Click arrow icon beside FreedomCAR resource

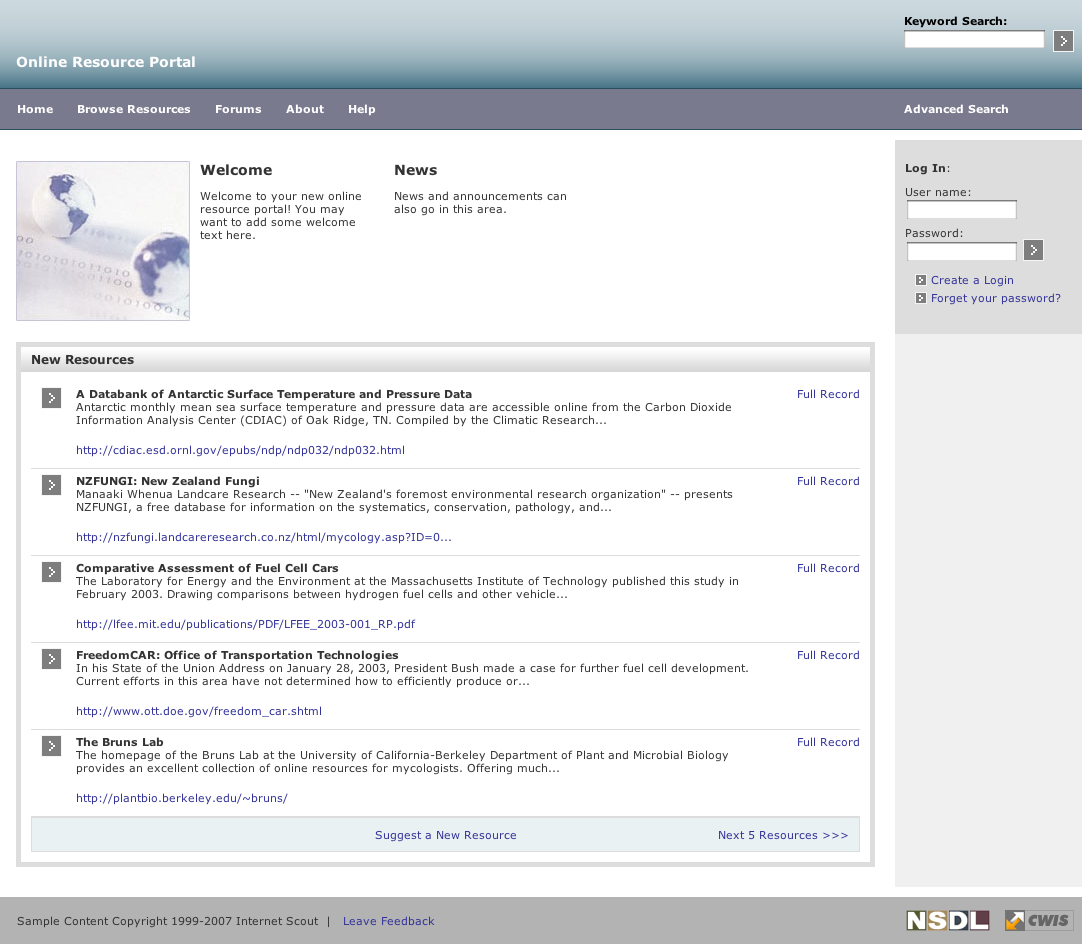(x=51, y=659)
